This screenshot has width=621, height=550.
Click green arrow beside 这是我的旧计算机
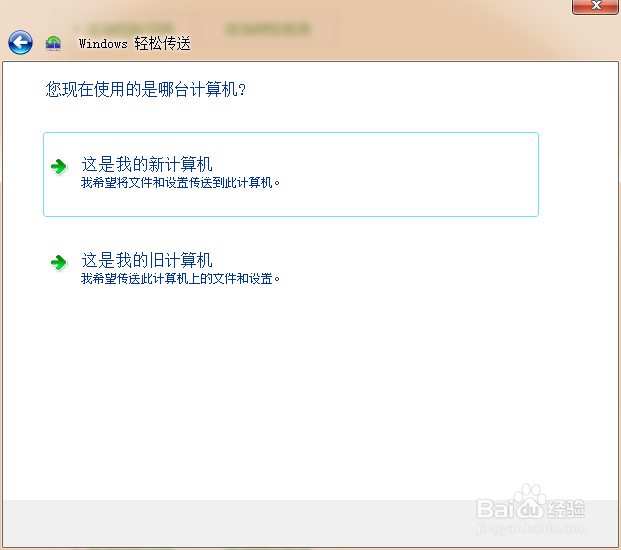59,263
